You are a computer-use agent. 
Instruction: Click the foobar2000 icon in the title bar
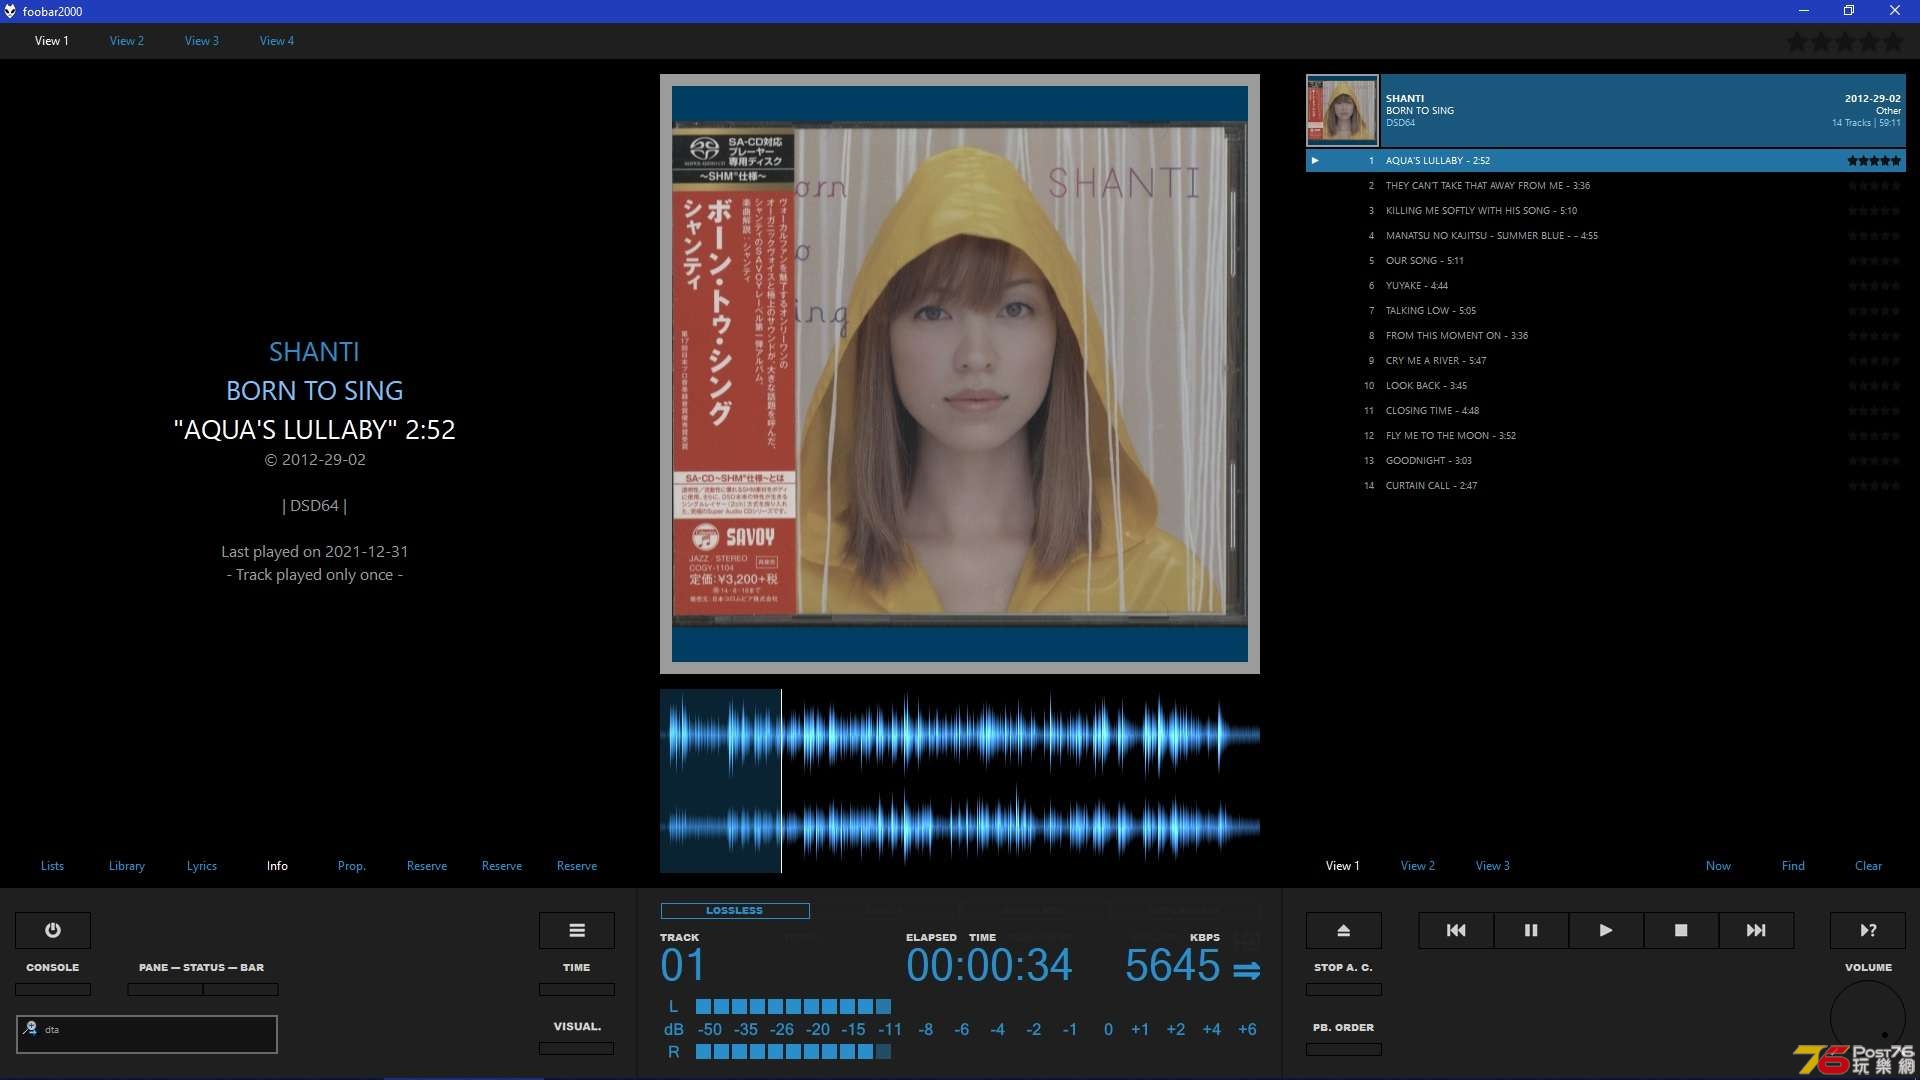point(10,11)
